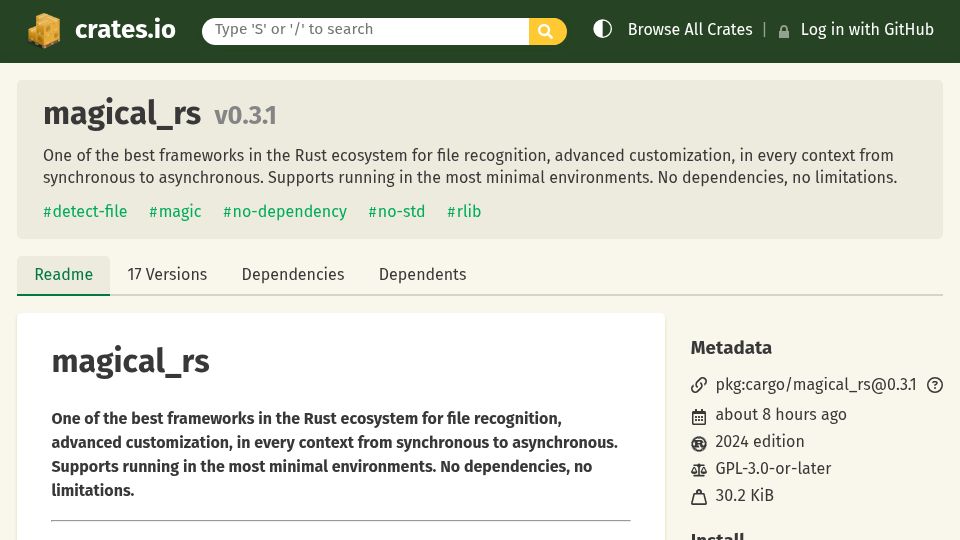Click the calendar icon in Metadata

pyautogui.click(x=699, y=417)
